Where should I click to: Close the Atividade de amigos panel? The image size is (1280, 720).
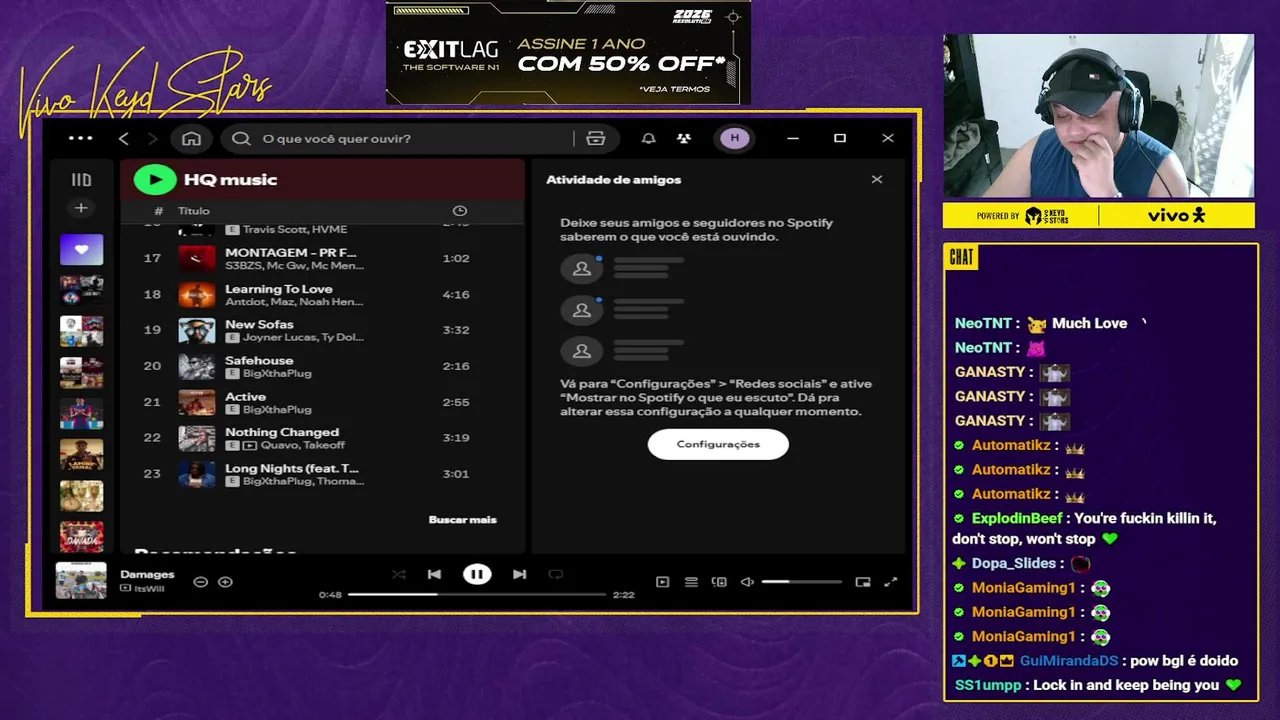[x=877, y=180]
